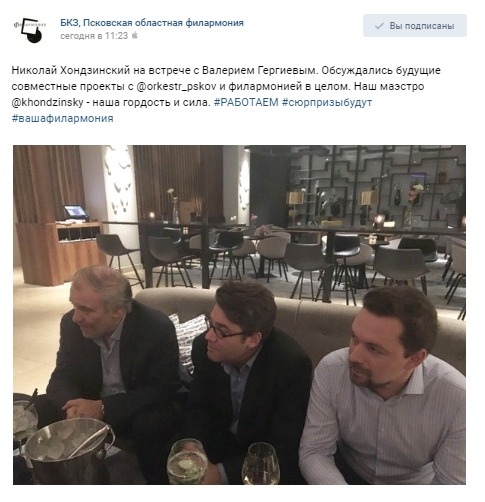Click the Apple device icon beside timestamp
Viewport: 485px width, 502px height.
pos(135,35)
